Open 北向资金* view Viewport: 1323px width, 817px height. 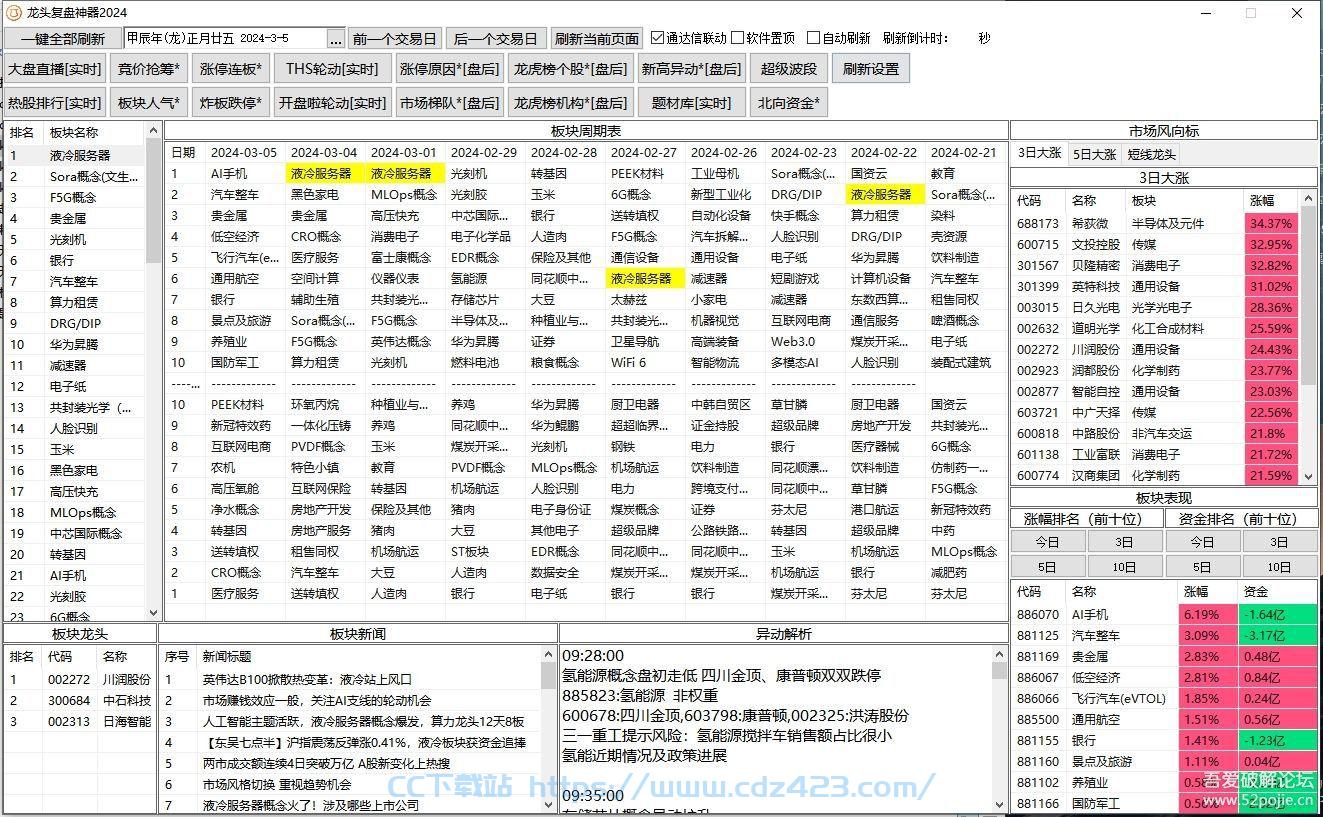[789, 102]
